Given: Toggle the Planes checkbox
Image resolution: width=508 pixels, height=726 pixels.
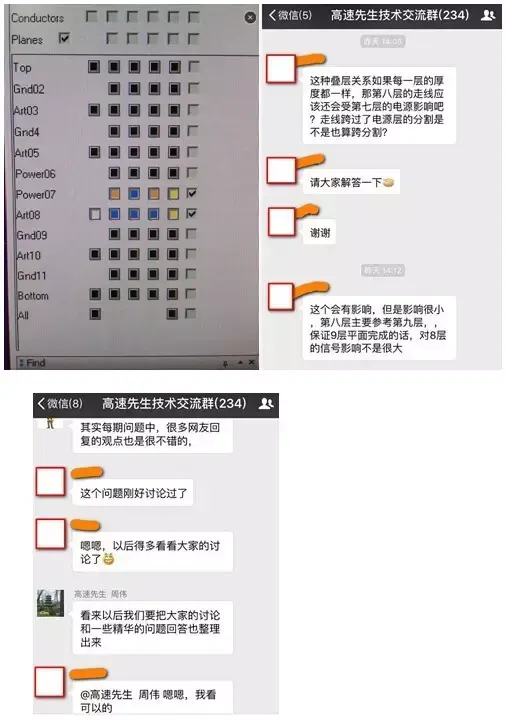Looking at the screenshot, I should pos(64,38).
